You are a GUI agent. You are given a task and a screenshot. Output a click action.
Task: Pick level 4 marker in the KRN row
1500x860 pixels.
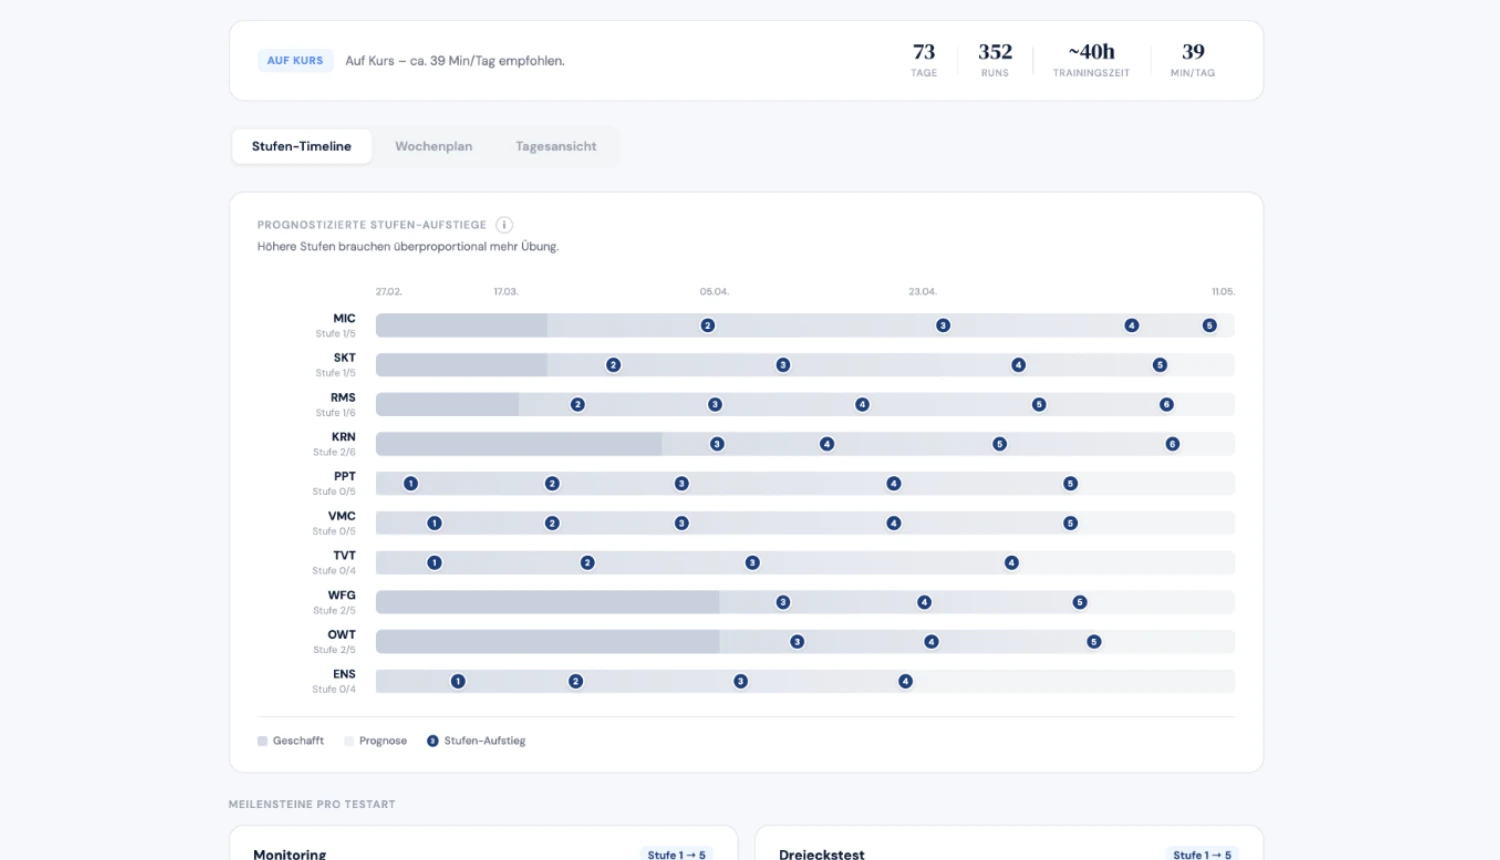tap(827, 444)
